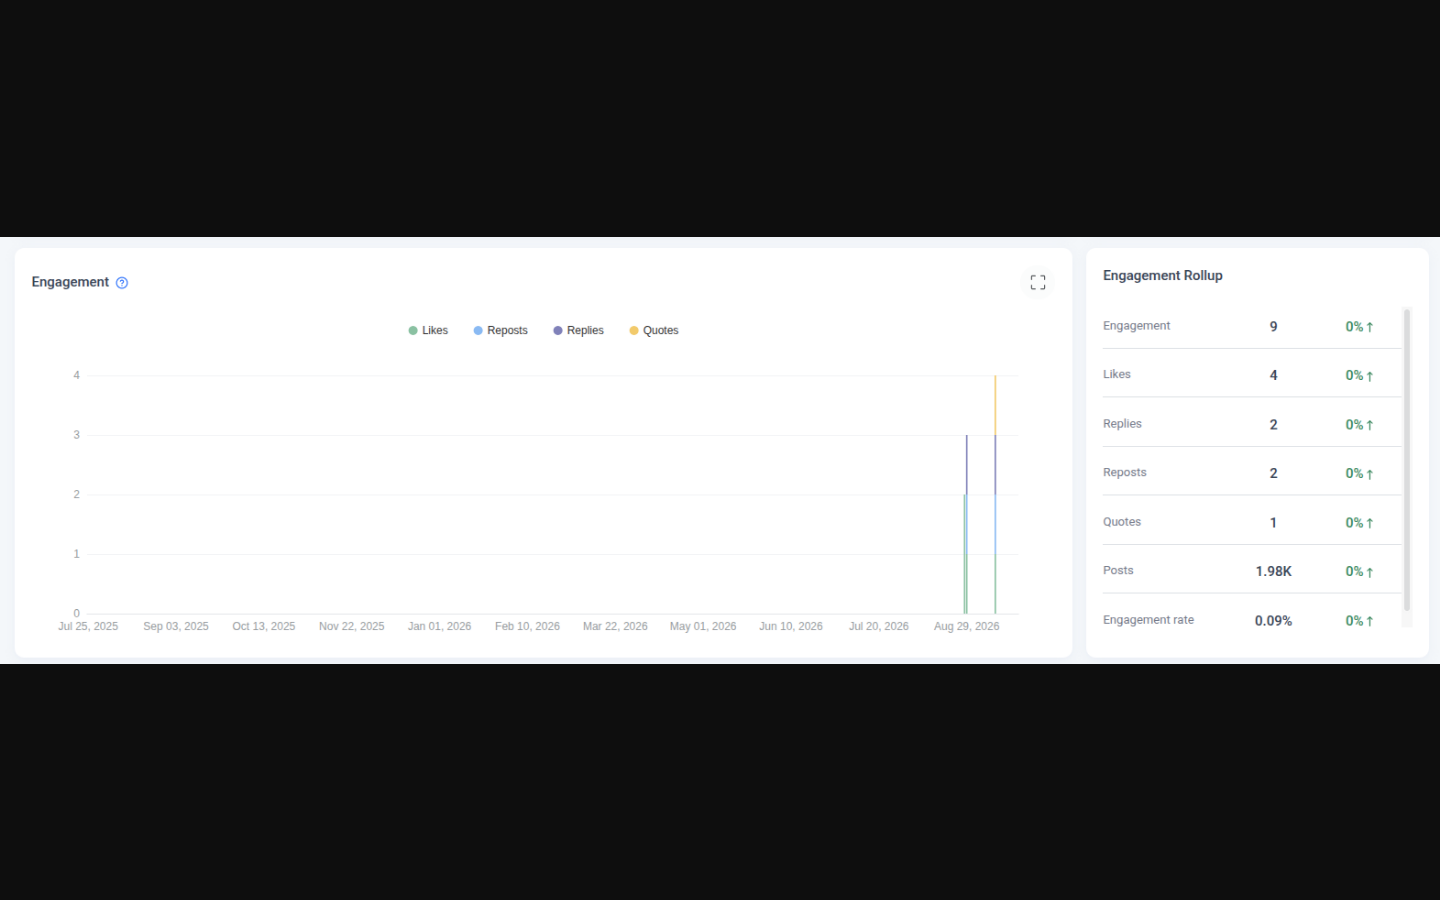Image resolution: width=1440 pixels, height=900 pixels.
Task: Click the Sep 03, 2025 axis label
Action: (176, 627)
